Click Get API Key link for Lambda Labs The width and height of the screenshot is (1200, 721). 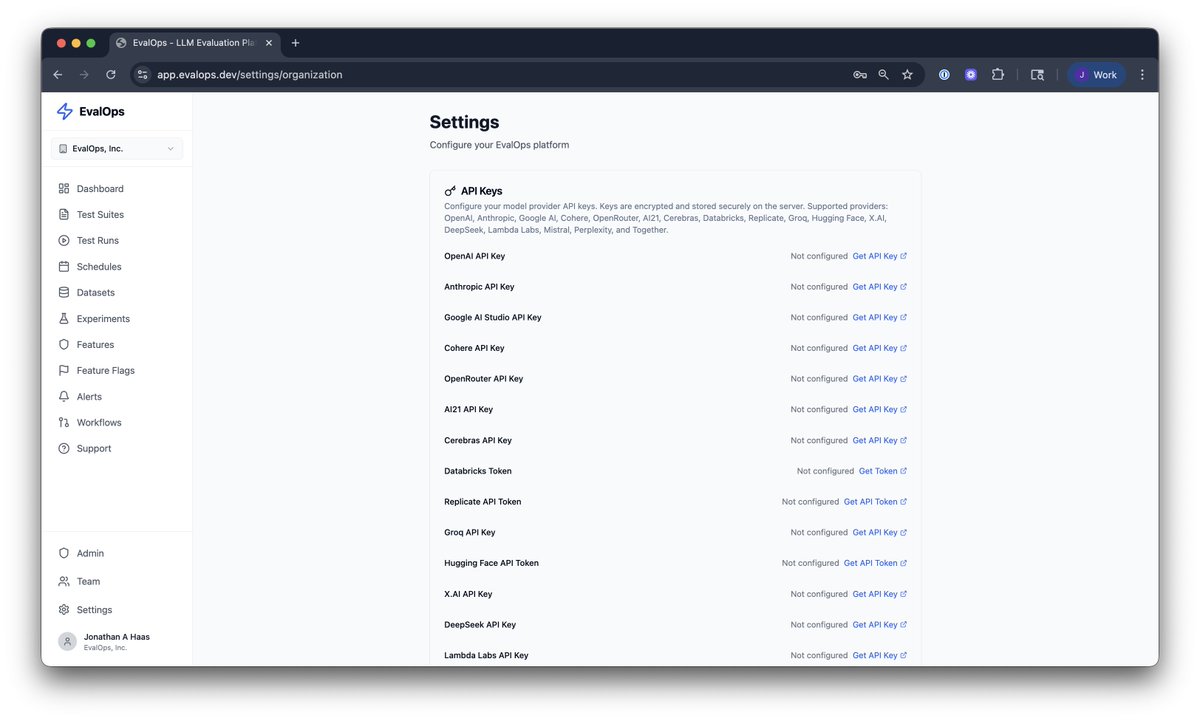(x=879, y=656)
